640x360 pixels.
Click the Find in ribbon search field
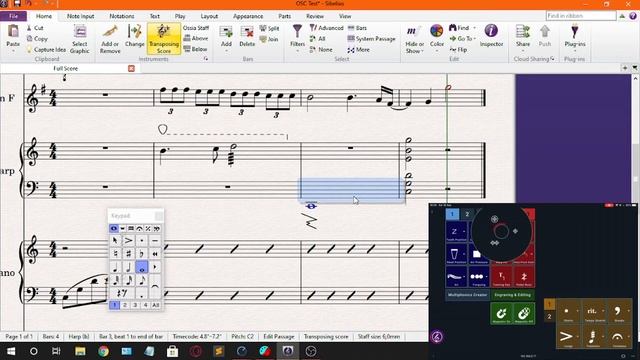pyautogui.click(x=581, y=16)
